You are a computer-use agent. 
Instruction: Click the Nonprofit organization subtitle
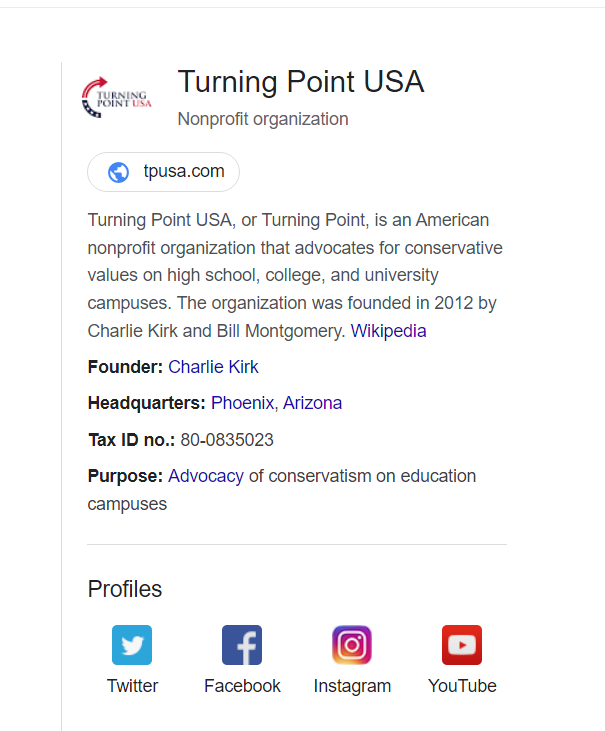point(263,119)
